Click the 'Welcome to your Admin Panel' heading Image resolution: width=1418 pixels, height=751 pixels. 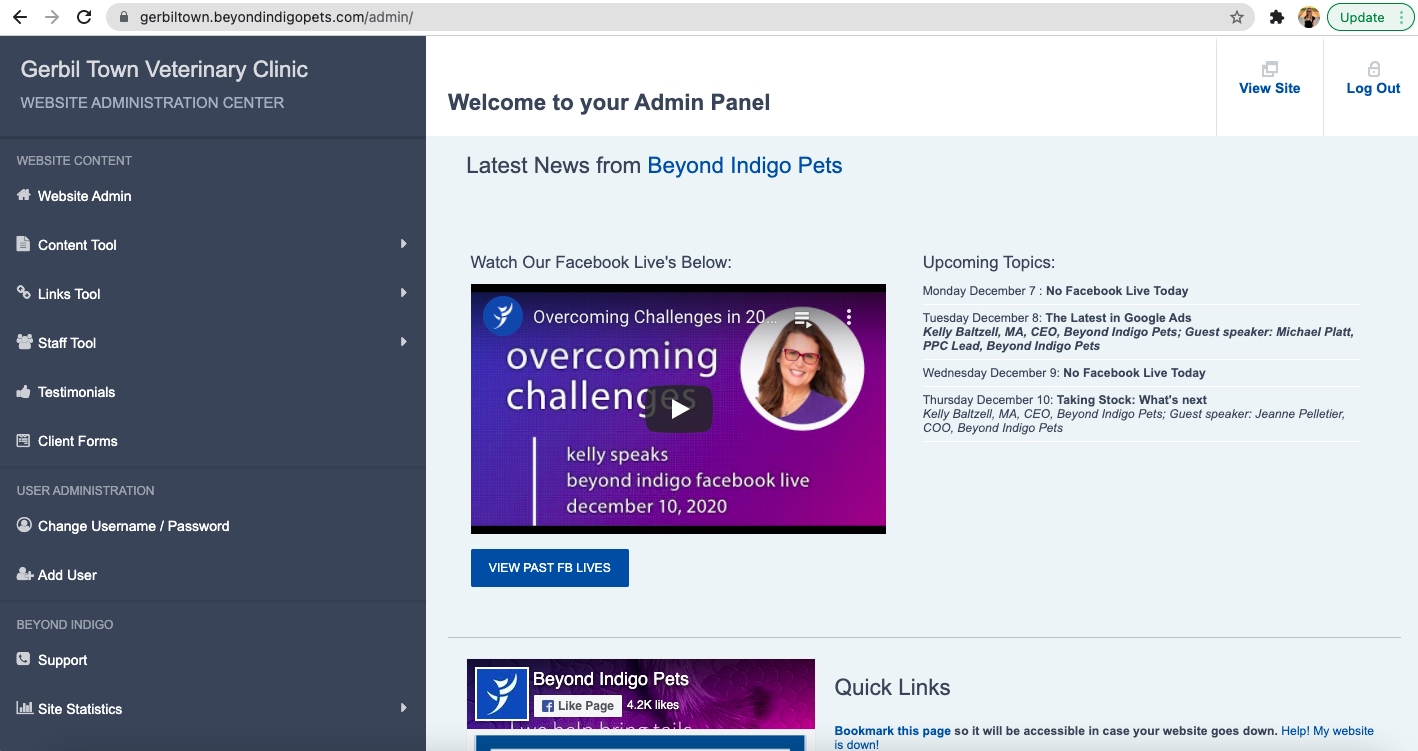coord(609,102)
